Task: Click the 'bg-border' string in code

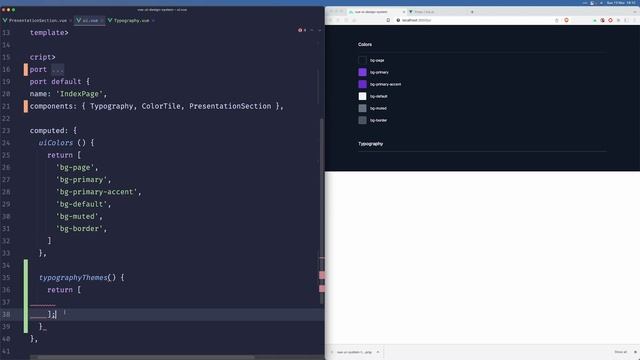Action: coord(79,229)
